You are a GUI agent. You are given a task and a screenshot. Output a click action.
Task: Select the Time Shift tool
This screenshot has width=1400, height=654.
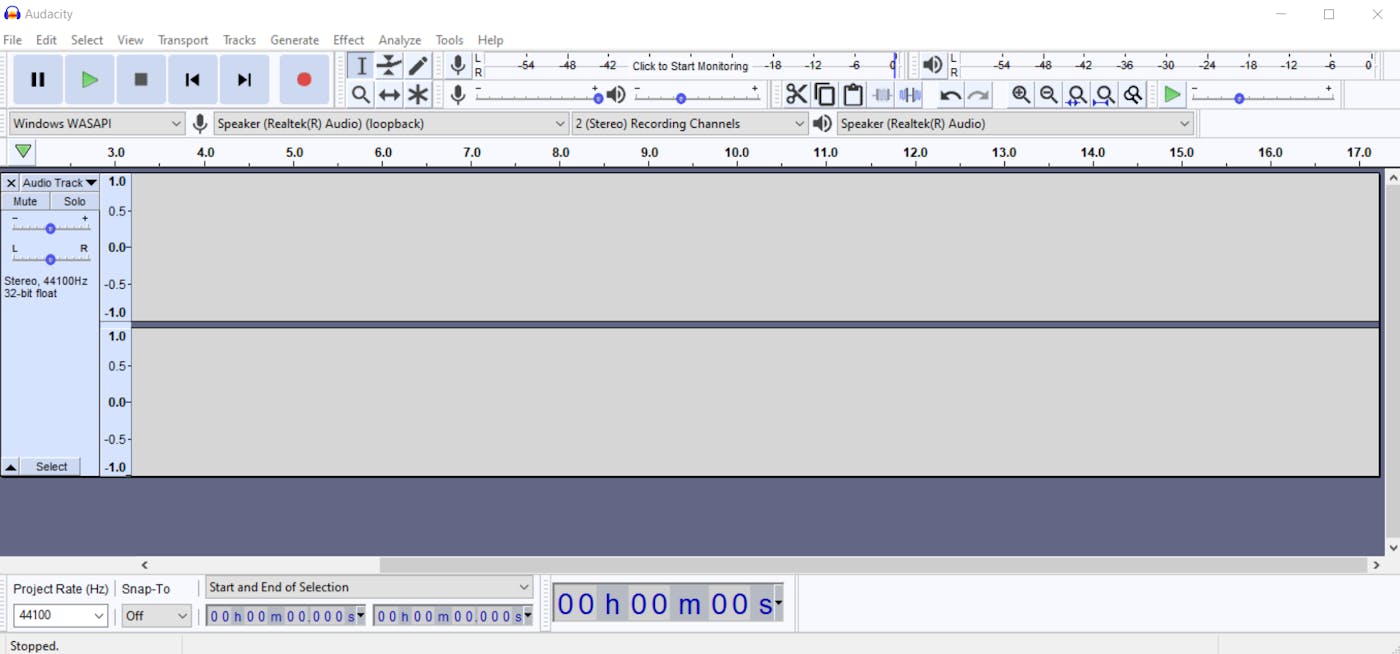(390, 94)
